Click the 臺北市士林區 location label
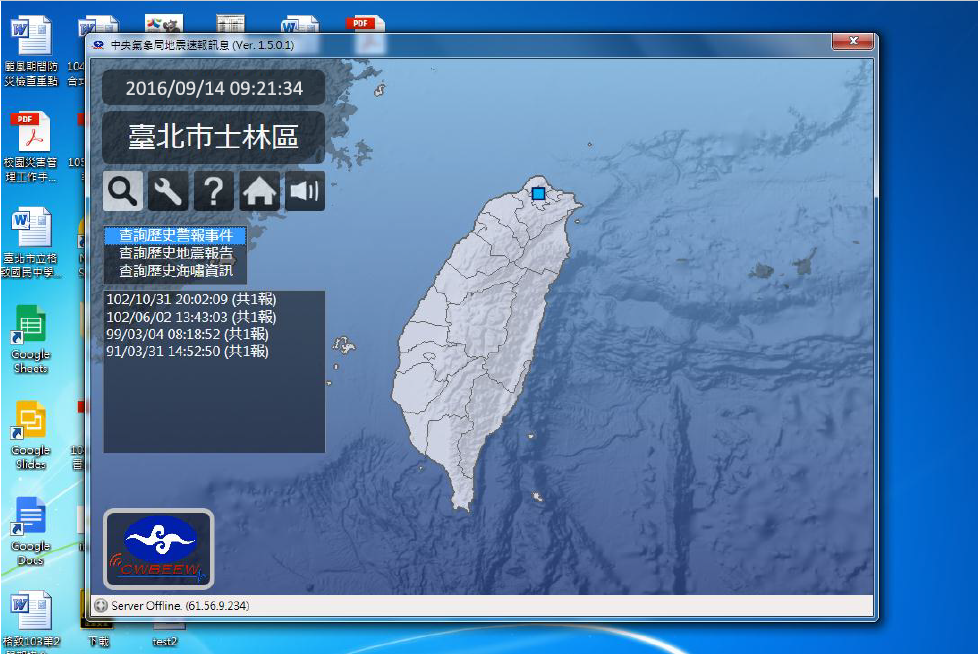The width and height of the screenshot is (980, 654). [213, 137]
